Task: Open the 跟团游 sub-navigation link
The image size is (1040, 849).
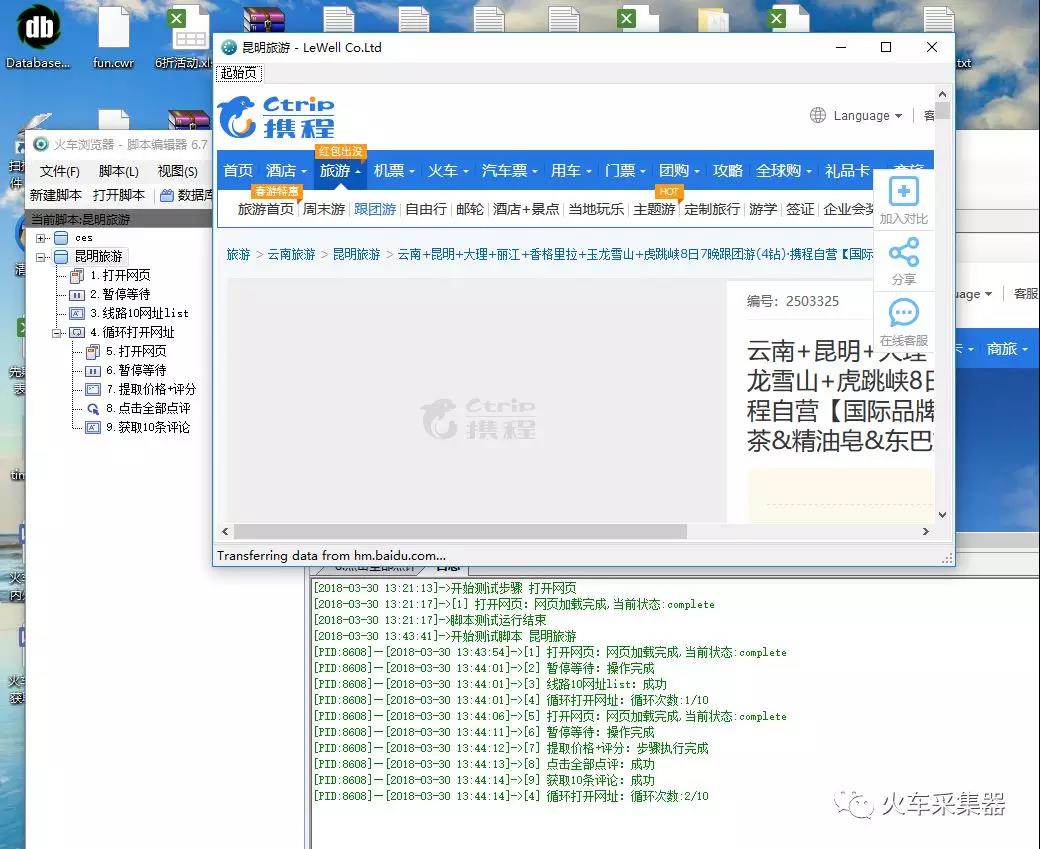Action: pos(375,209)
